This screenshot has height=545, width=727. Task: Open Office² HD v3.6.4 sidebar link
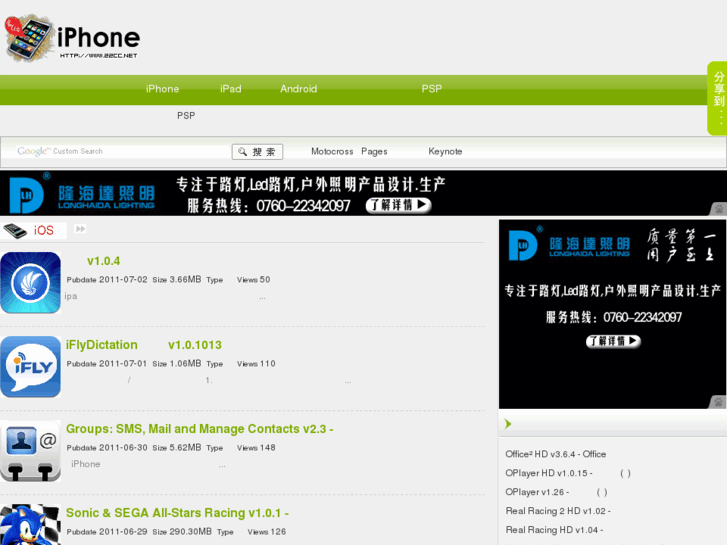point(555,454)
